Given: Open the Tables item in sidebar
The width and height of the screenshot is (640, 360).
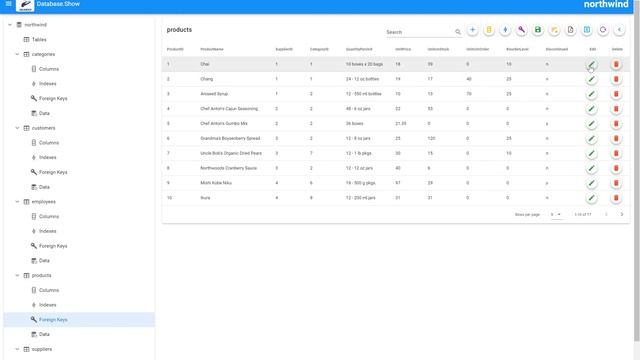Looking at the screenshot, I should point(39,40).
